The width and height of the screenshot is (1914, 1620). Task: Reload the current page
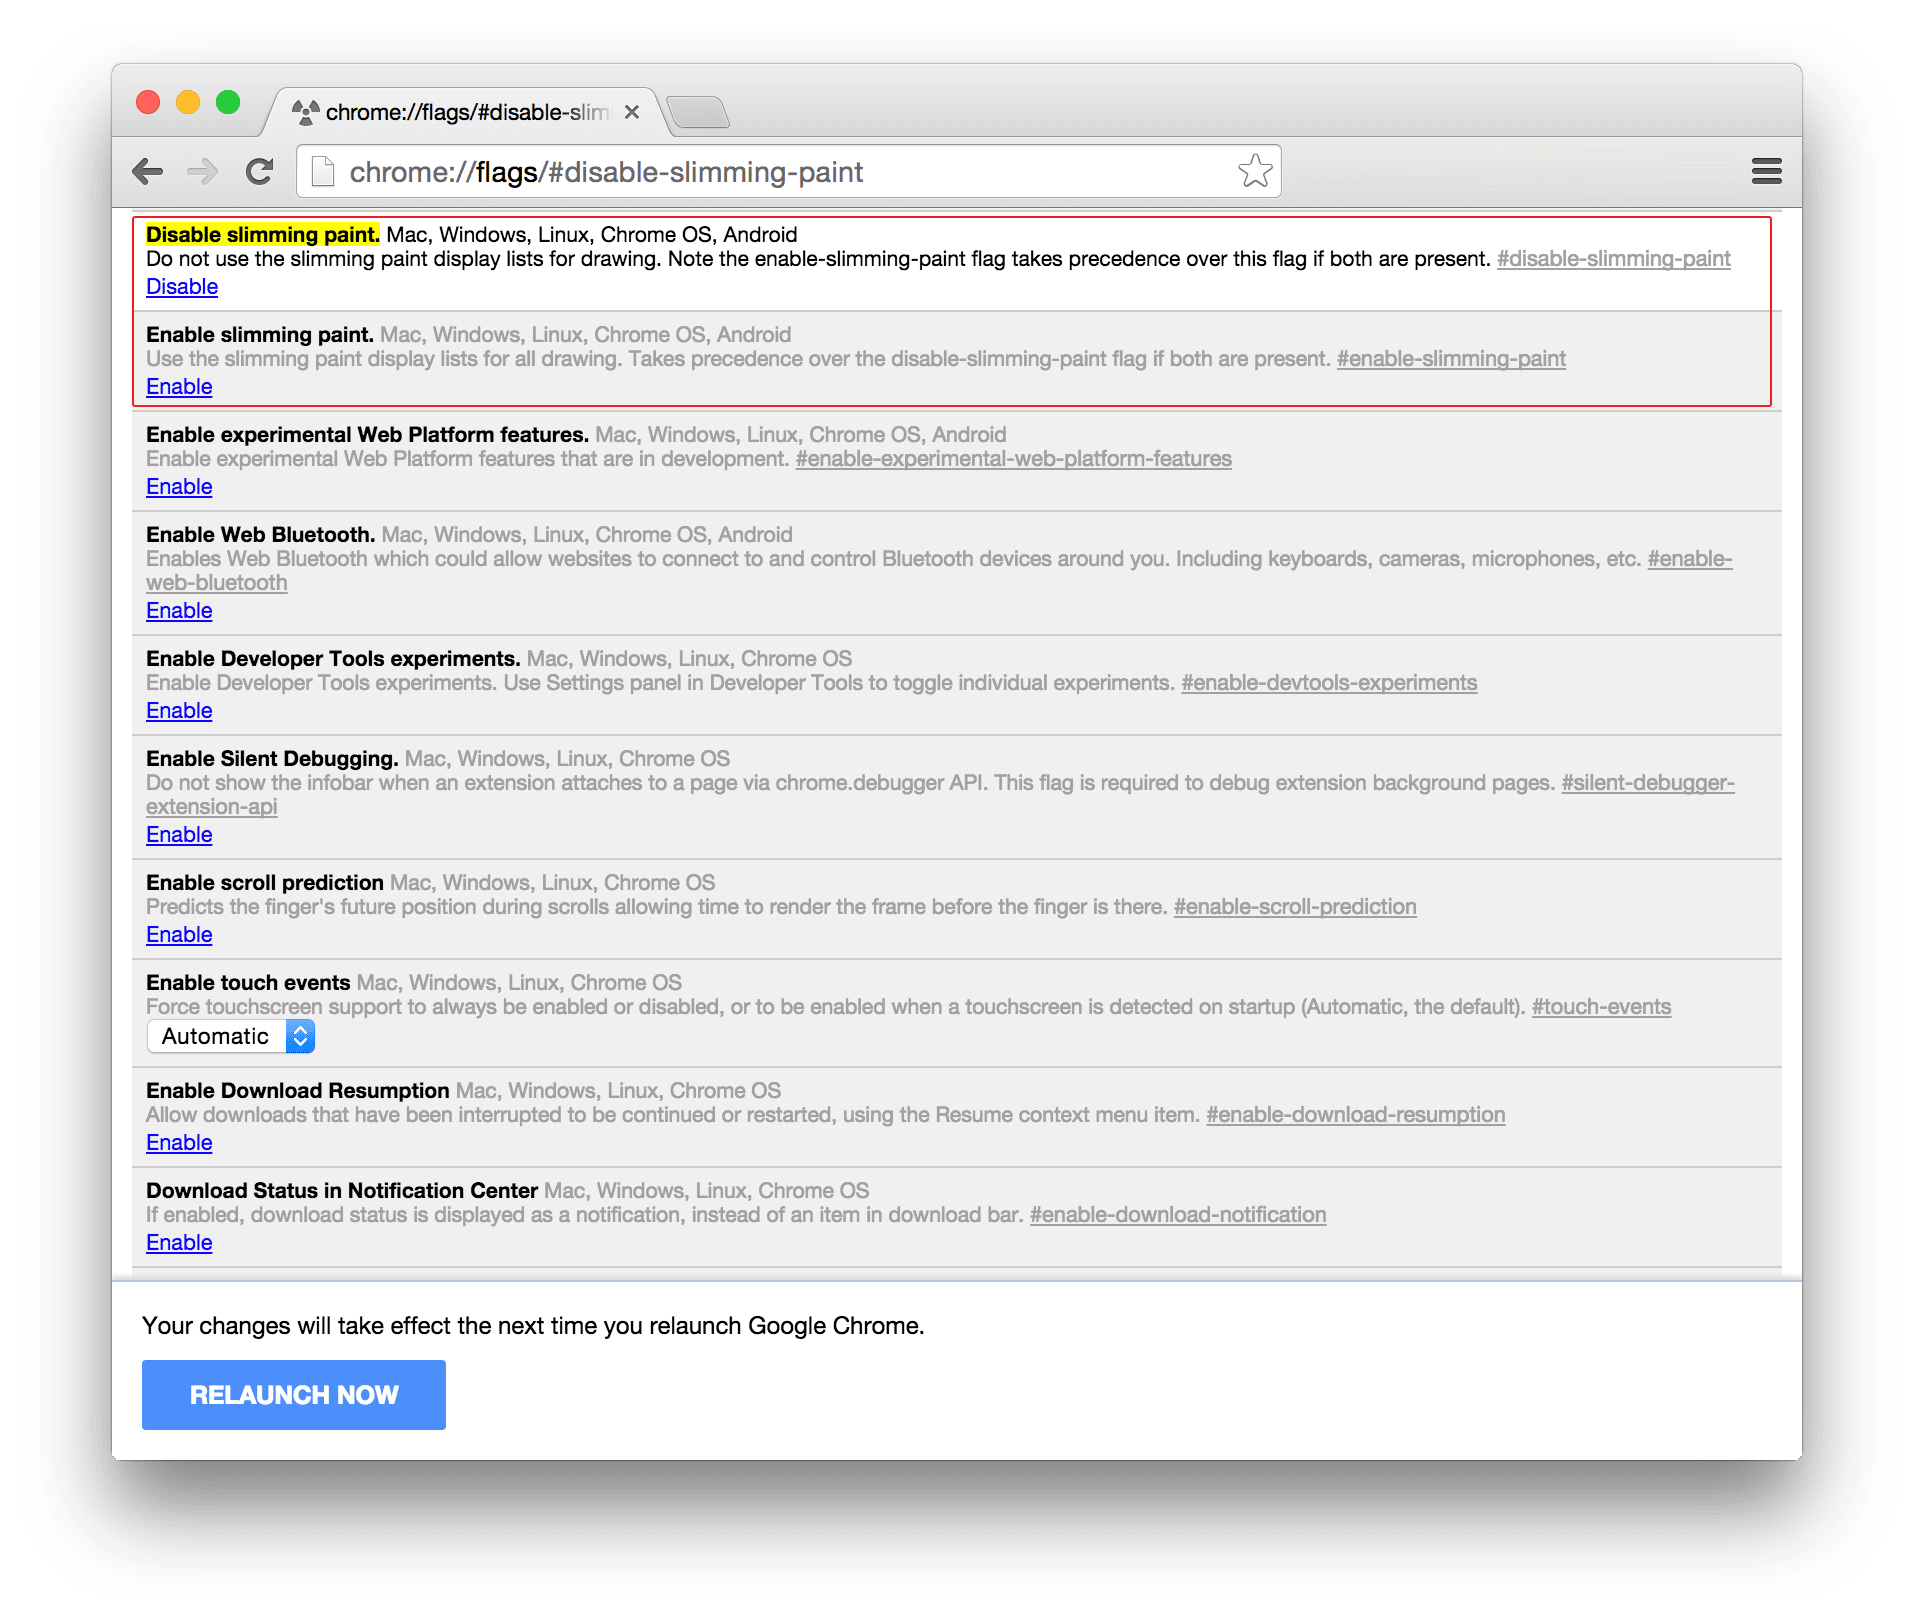click(259, 171)
